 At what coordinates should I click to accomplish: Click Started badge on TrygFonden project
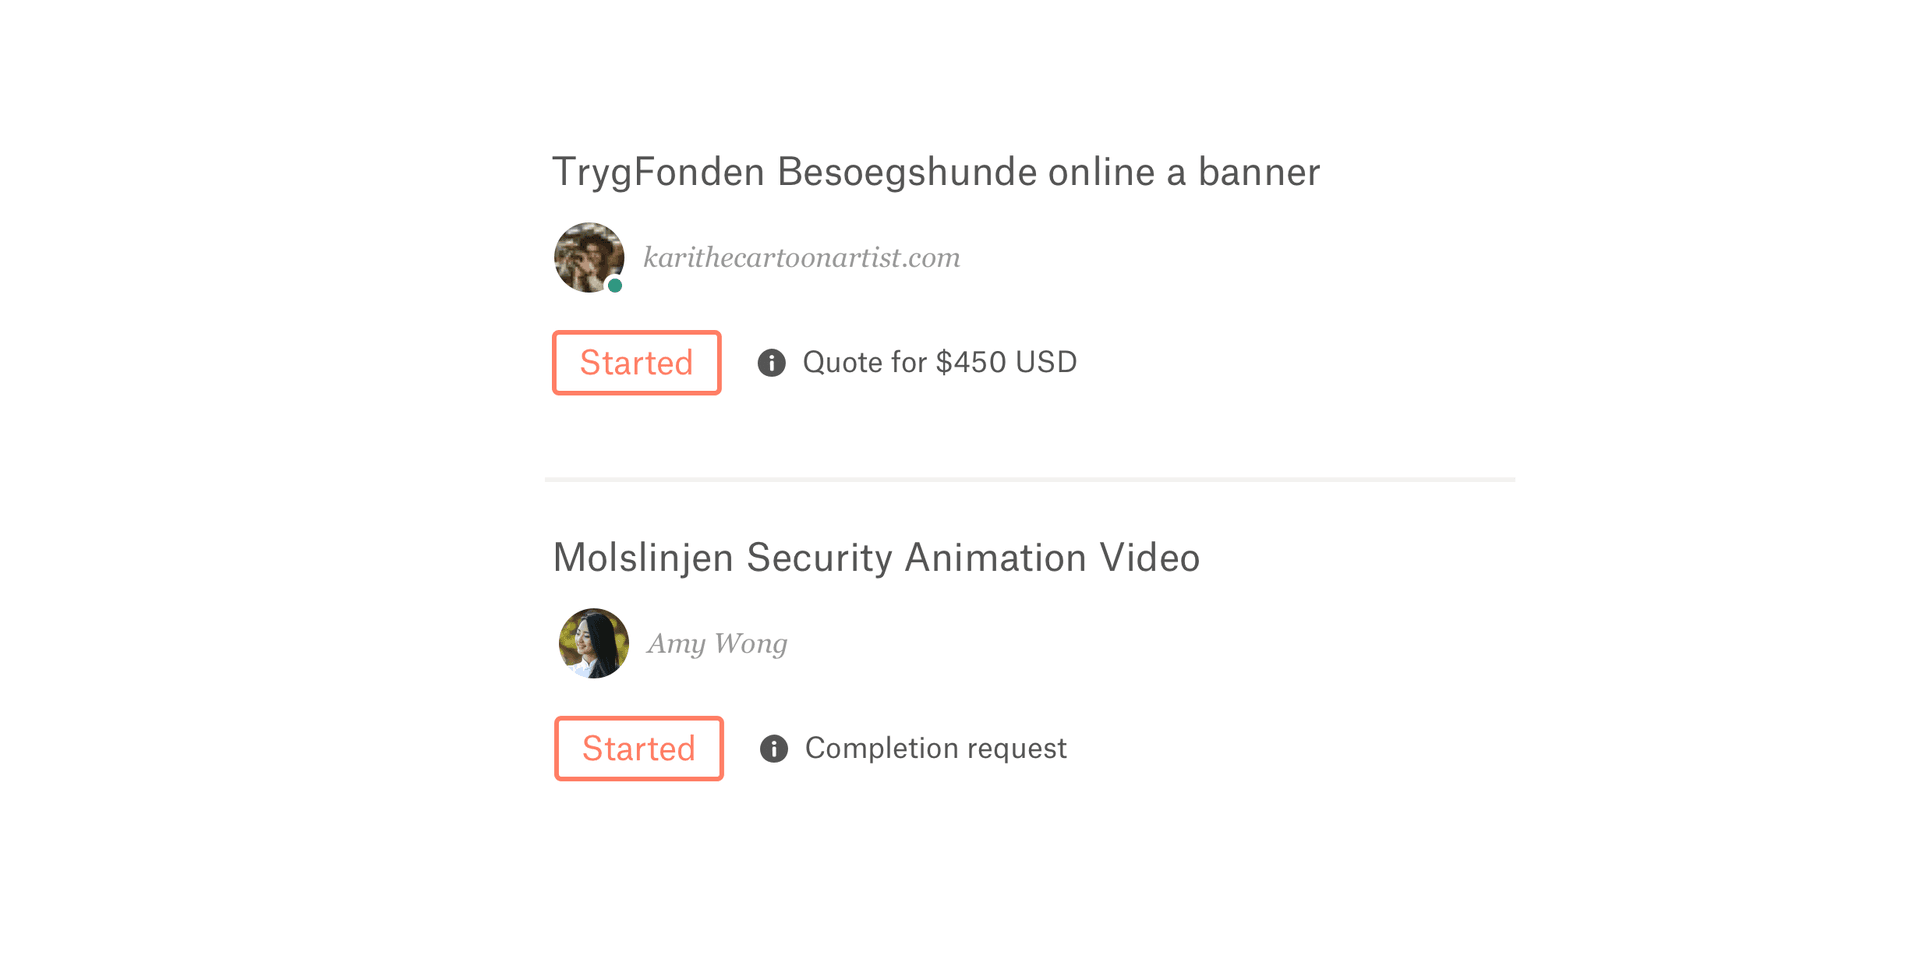click(636, 363)
